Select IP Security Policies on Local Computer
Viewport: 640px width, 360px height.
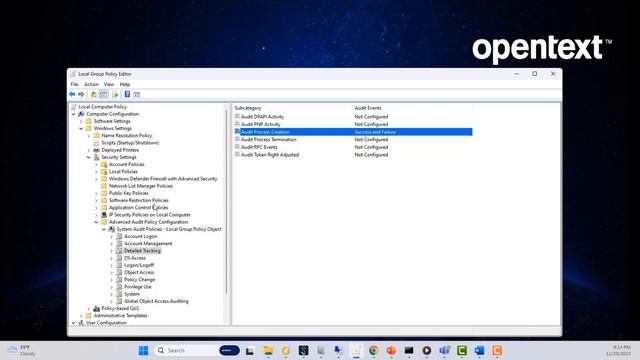tap(149, 215)
